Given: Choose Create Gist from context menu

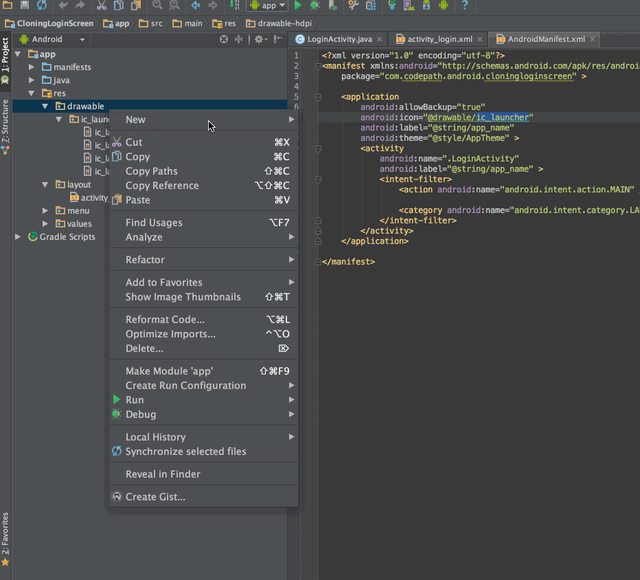Looking at the screenshot, I should point(155,497).
